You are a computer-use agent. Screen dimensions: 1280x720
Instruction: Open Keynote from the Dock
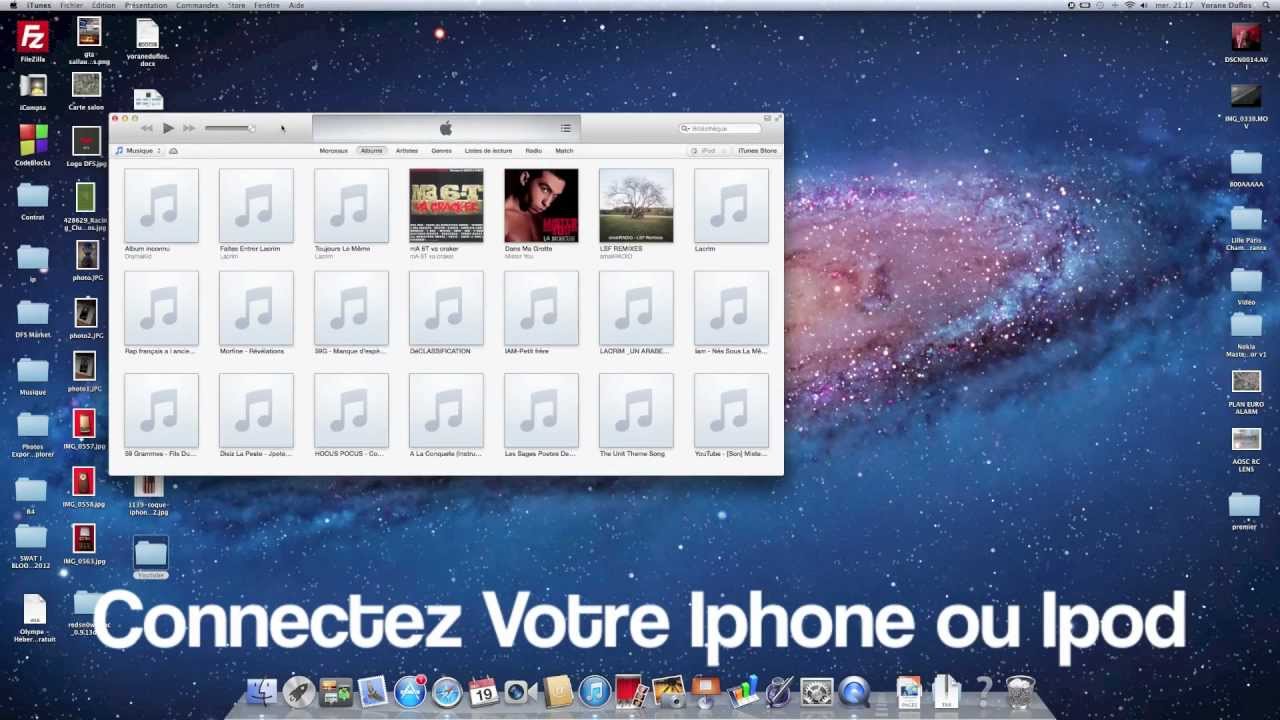(705, 692)
